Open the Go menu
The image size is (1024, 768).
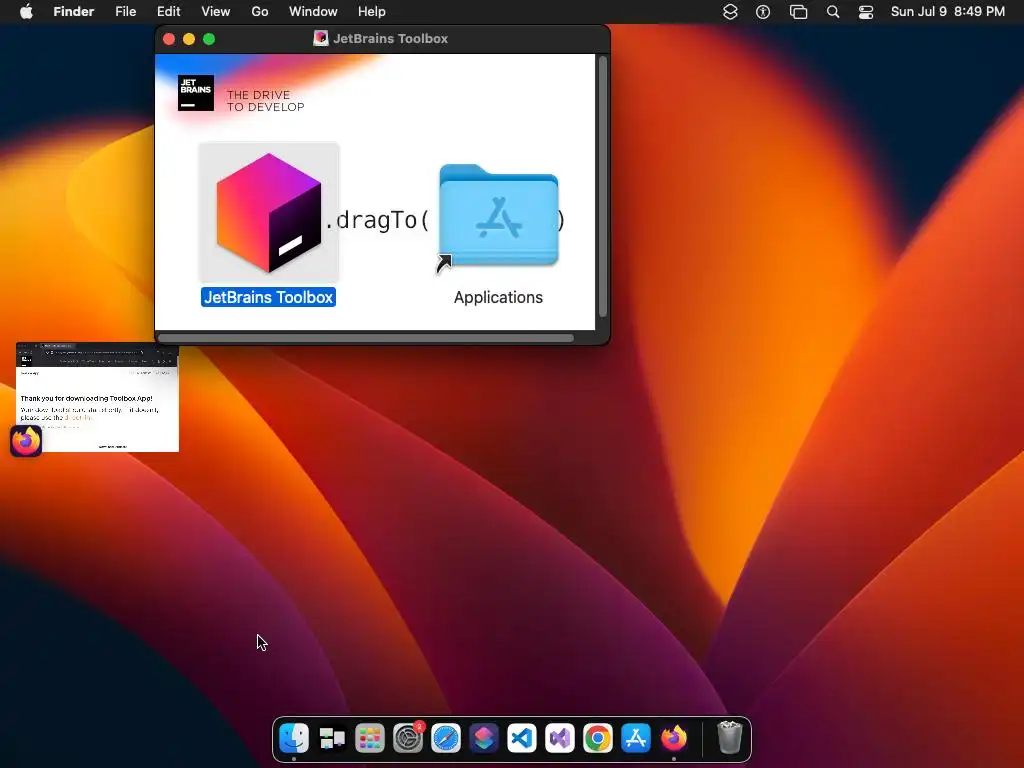260,12
